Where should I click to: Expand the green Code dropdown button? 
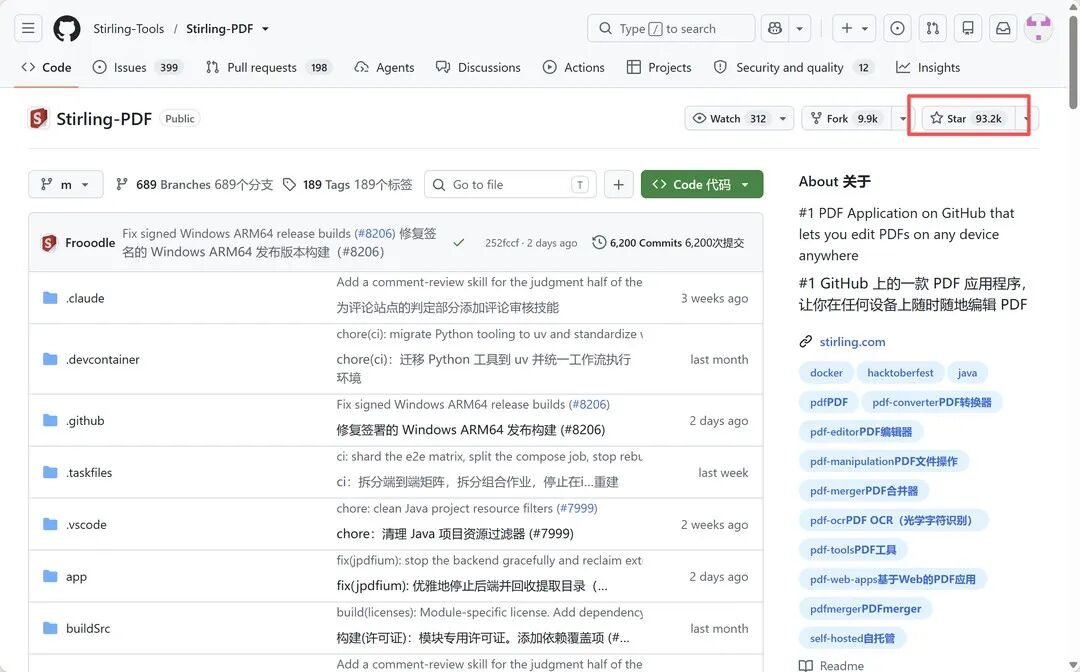702,185
